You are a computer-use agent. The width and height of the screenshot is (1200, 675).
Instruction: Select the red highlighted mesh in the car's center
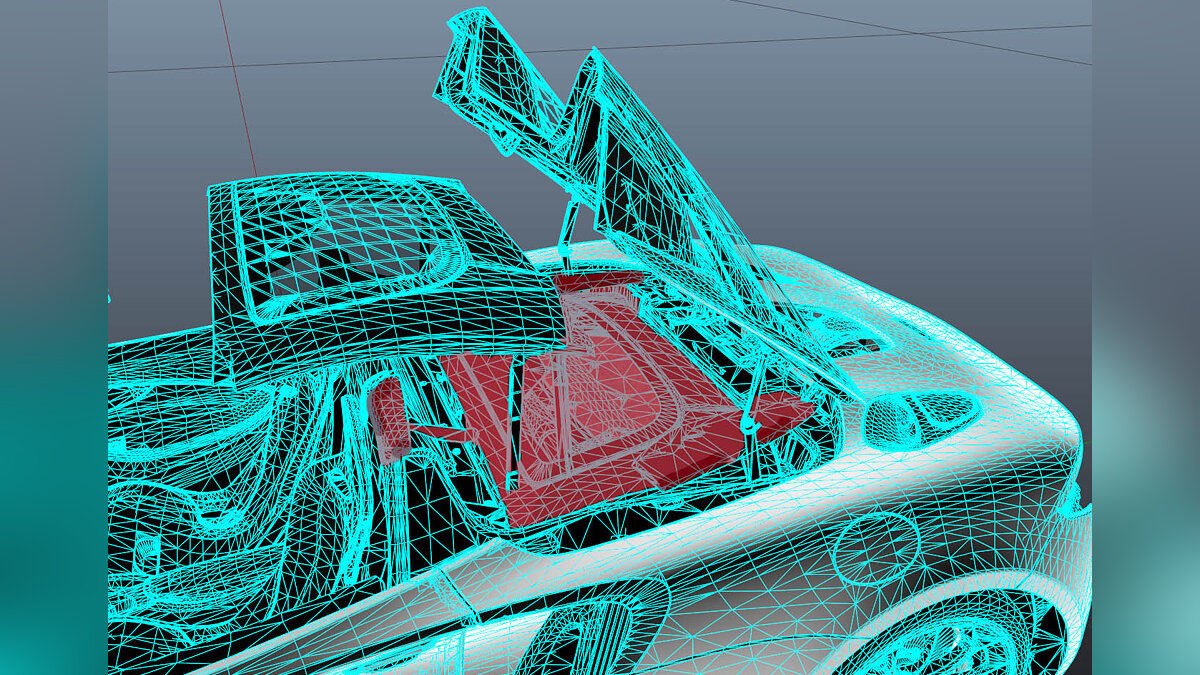coord(600,420)
